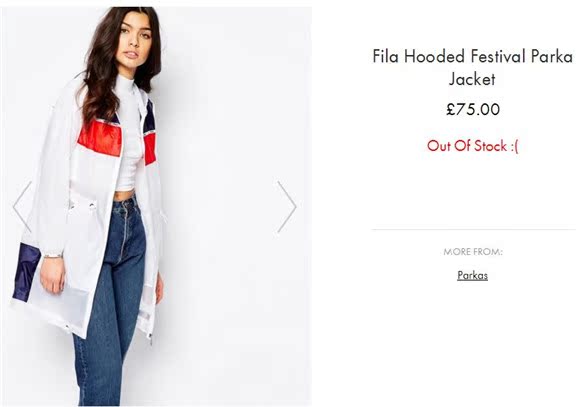Go to previous product photo with left arrow
Viewport: 580px width, 407px height.
click(x=22, y=206)
